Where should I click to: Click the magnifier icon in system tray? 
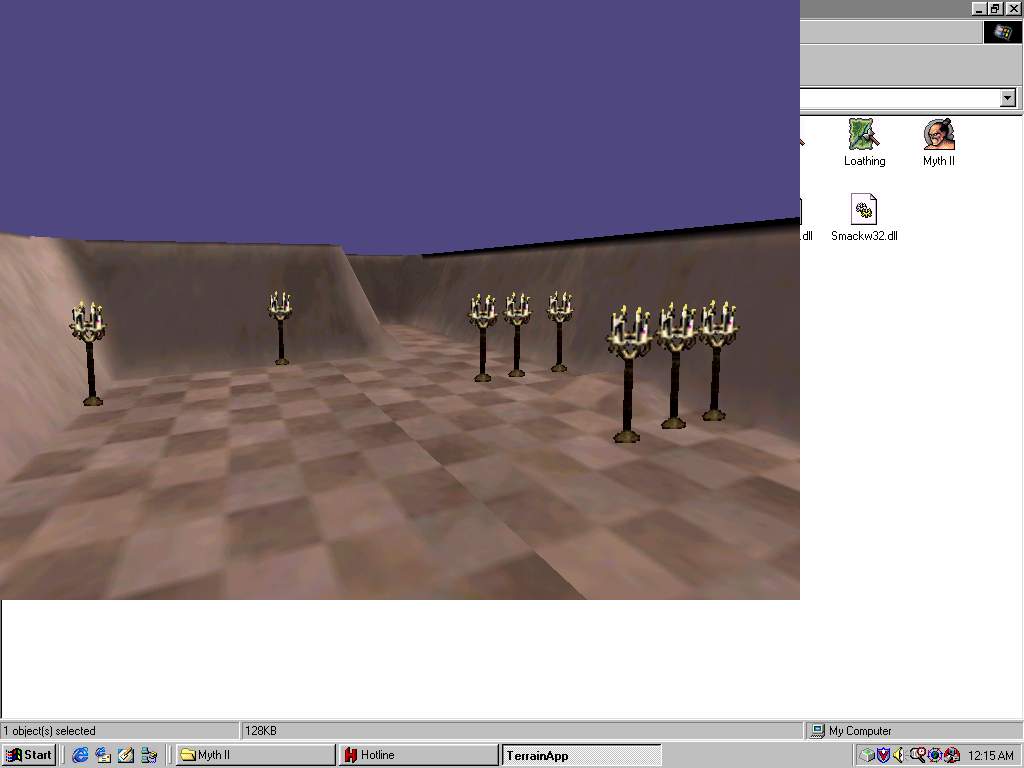[x=917, y=755]
